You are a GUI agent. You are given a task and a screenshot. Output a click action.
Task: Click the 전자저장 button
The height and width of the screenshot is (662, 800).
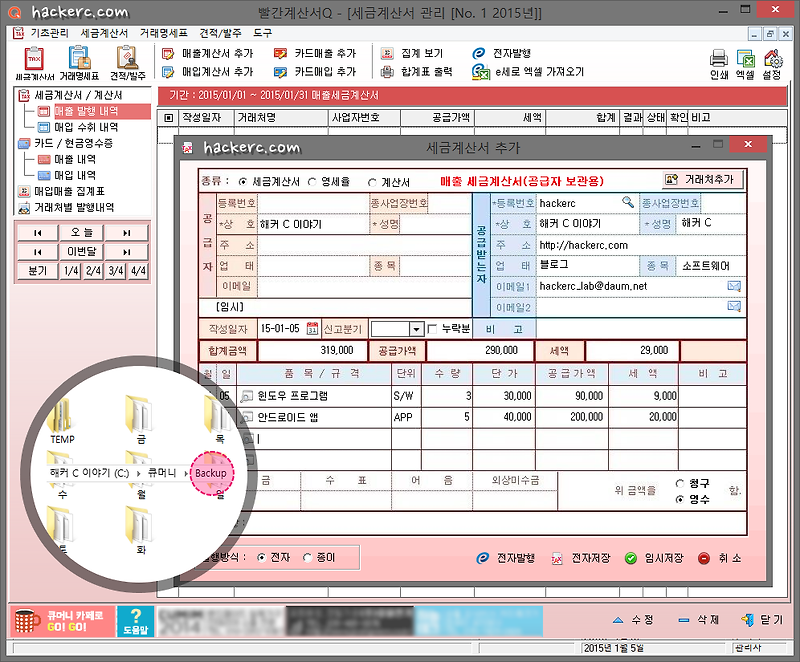pyautogui.click(x=581, y=558)
